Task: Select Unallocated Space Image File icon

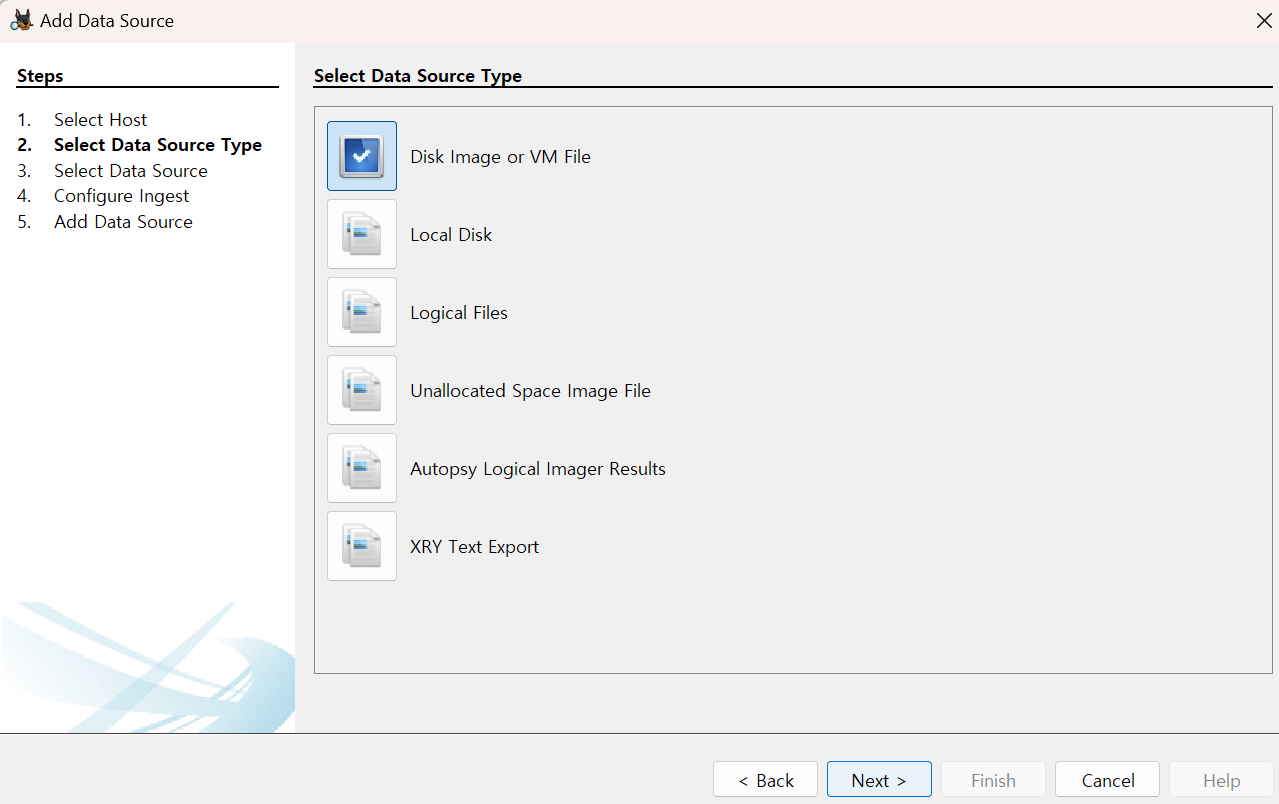Action: 362,390
